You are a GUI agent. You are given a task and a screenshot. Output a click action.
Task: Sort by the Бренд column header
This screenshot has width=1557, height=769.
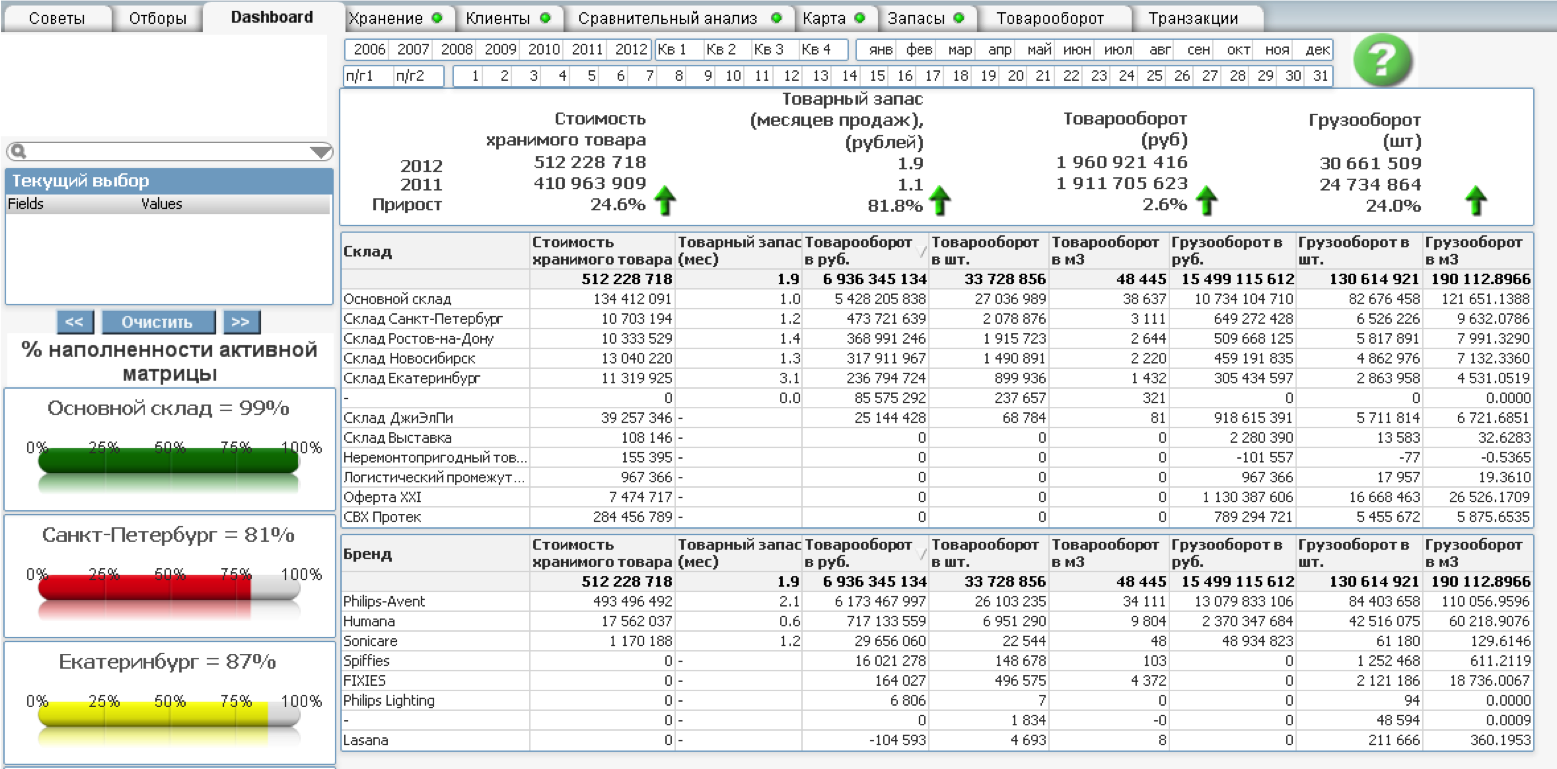coord(435,553)
